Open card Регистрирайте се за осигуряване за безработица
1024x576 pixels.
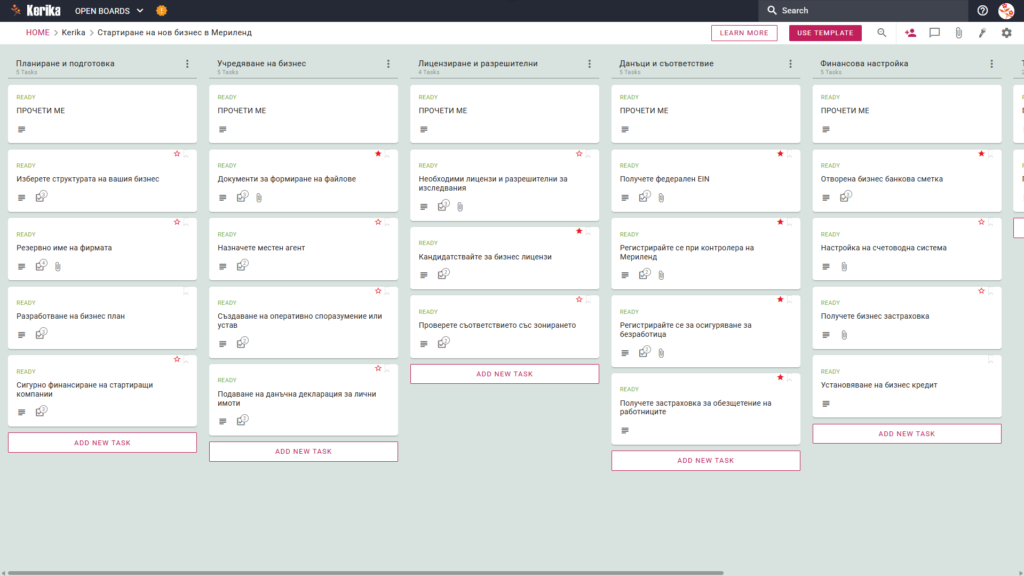(706, 331)
